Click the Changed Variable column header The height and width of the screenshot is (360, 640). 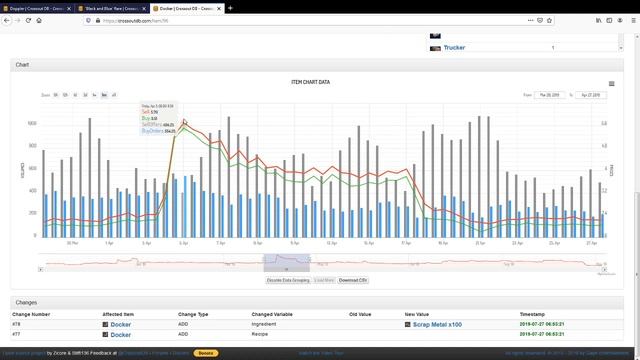point(272,314)
